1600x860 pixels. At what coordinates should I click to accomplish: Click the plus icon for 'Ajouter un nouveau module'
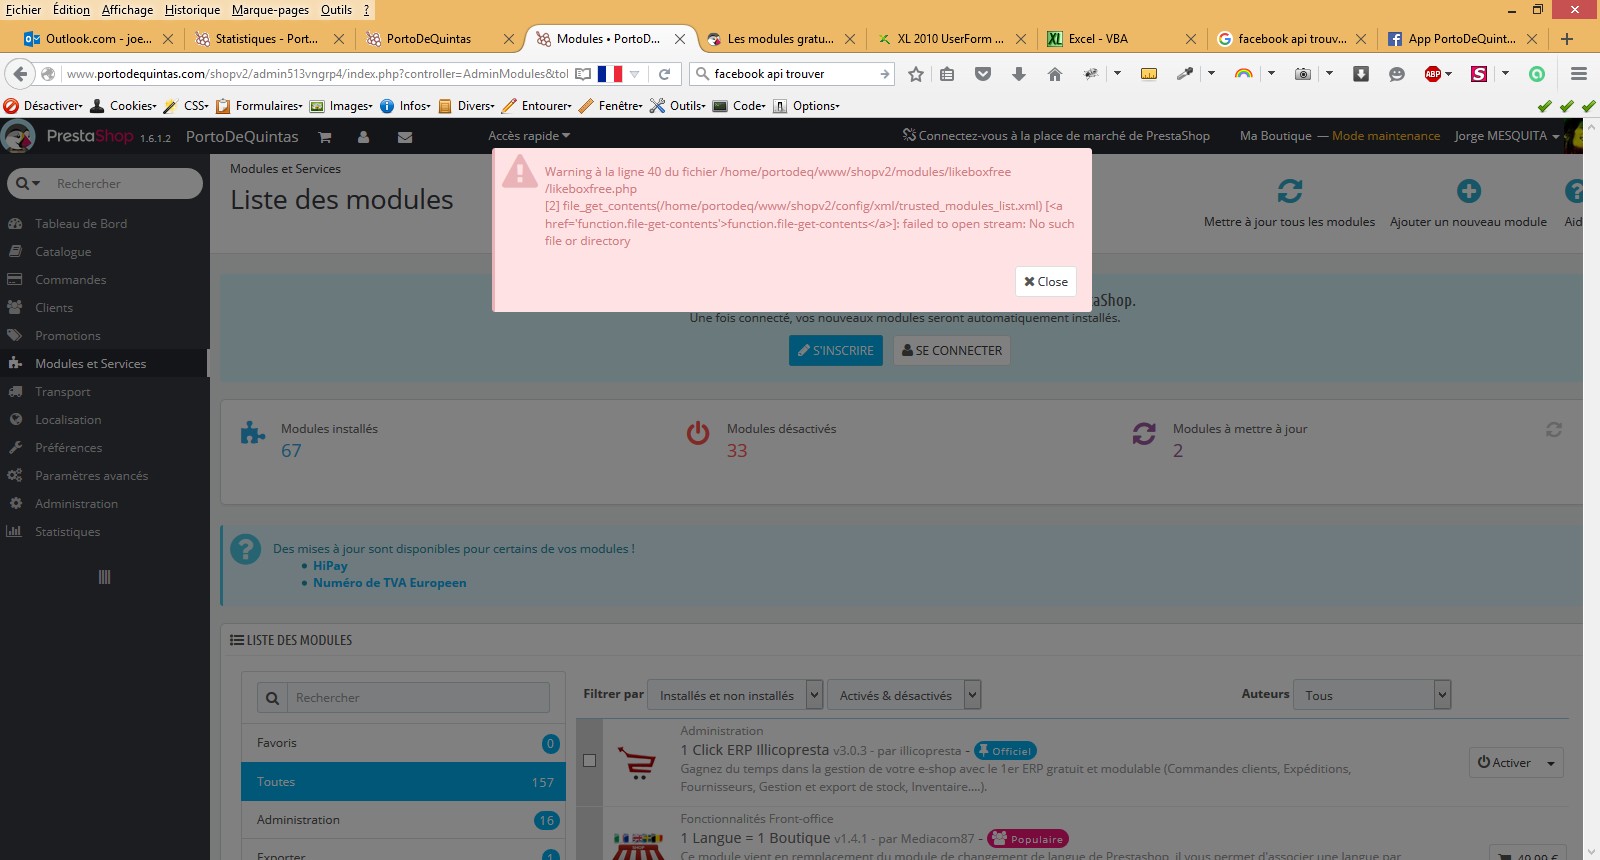click(1468, 190)
